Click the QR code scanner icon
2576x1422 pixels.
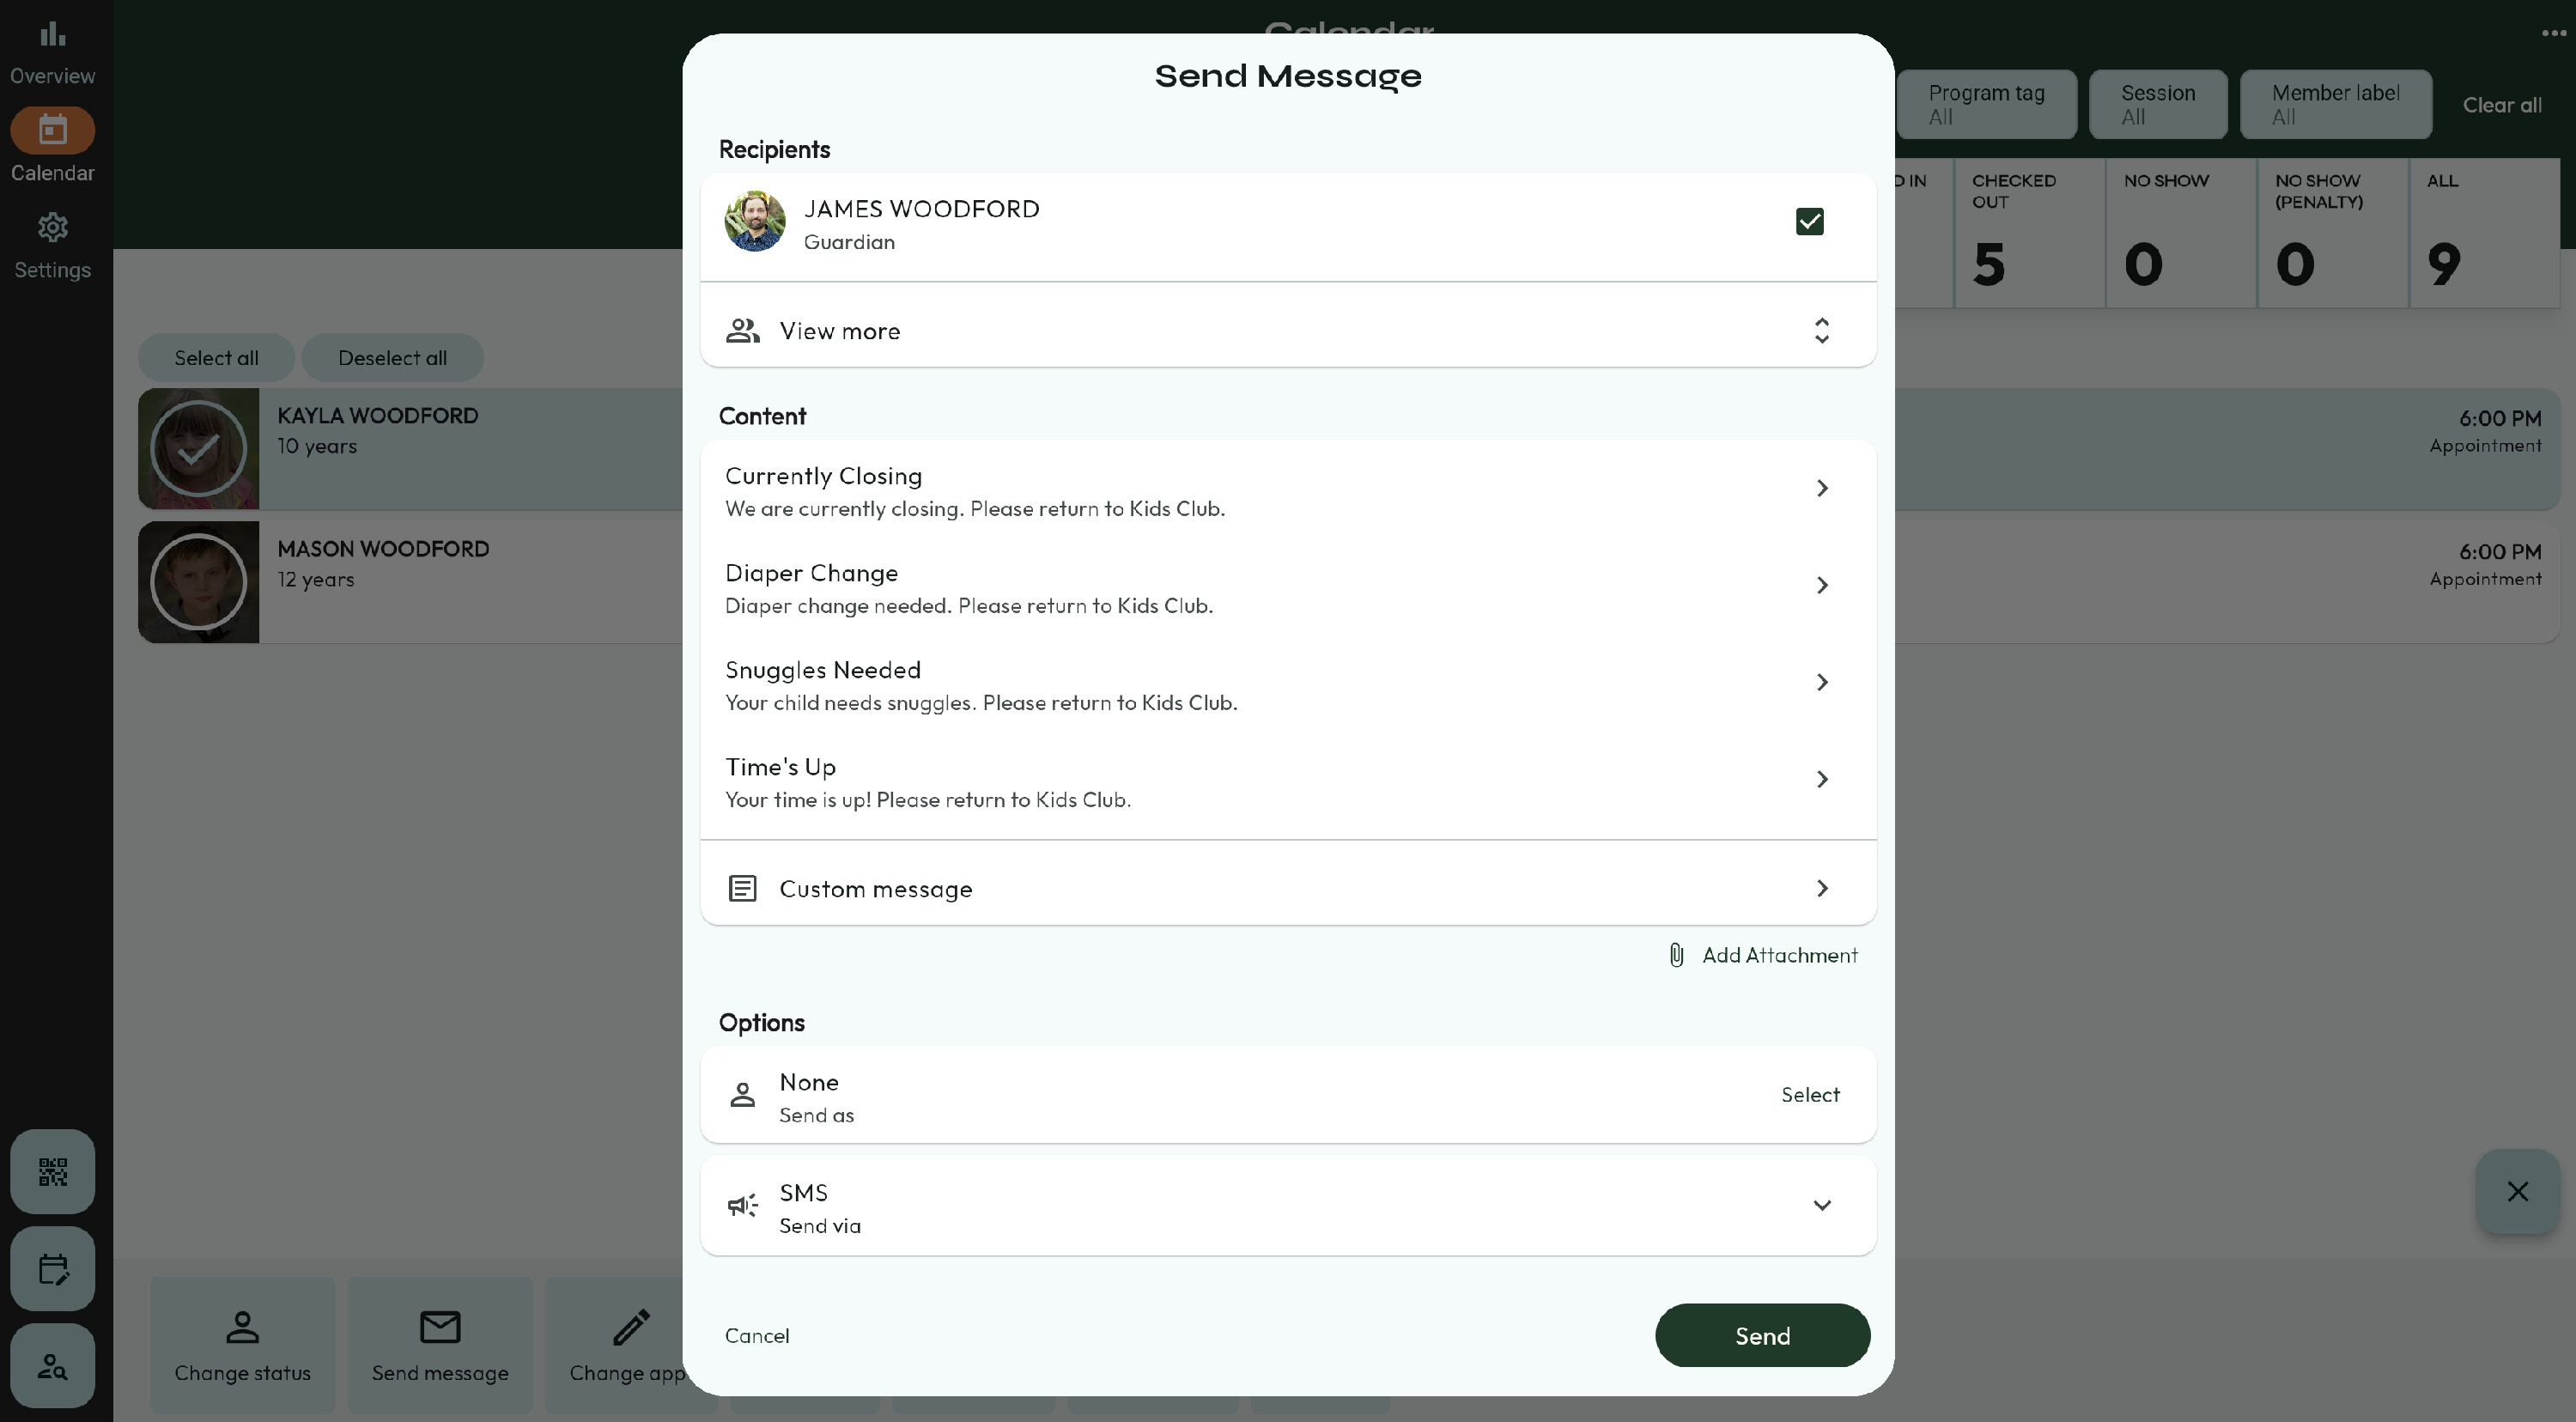(52, 1171)
